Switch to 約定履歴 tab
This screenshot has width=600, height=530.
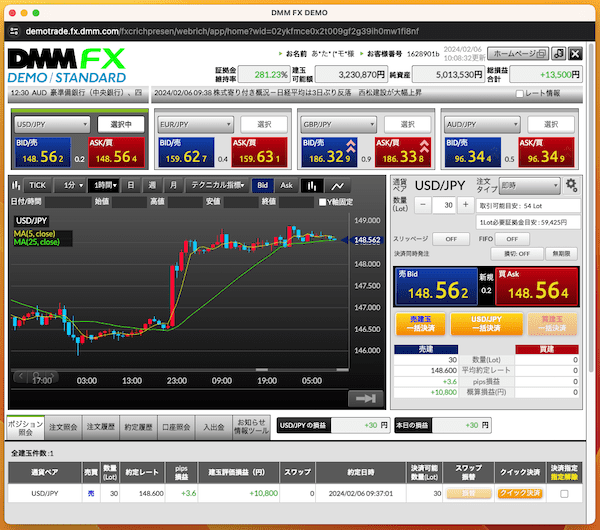pos(138,427)
